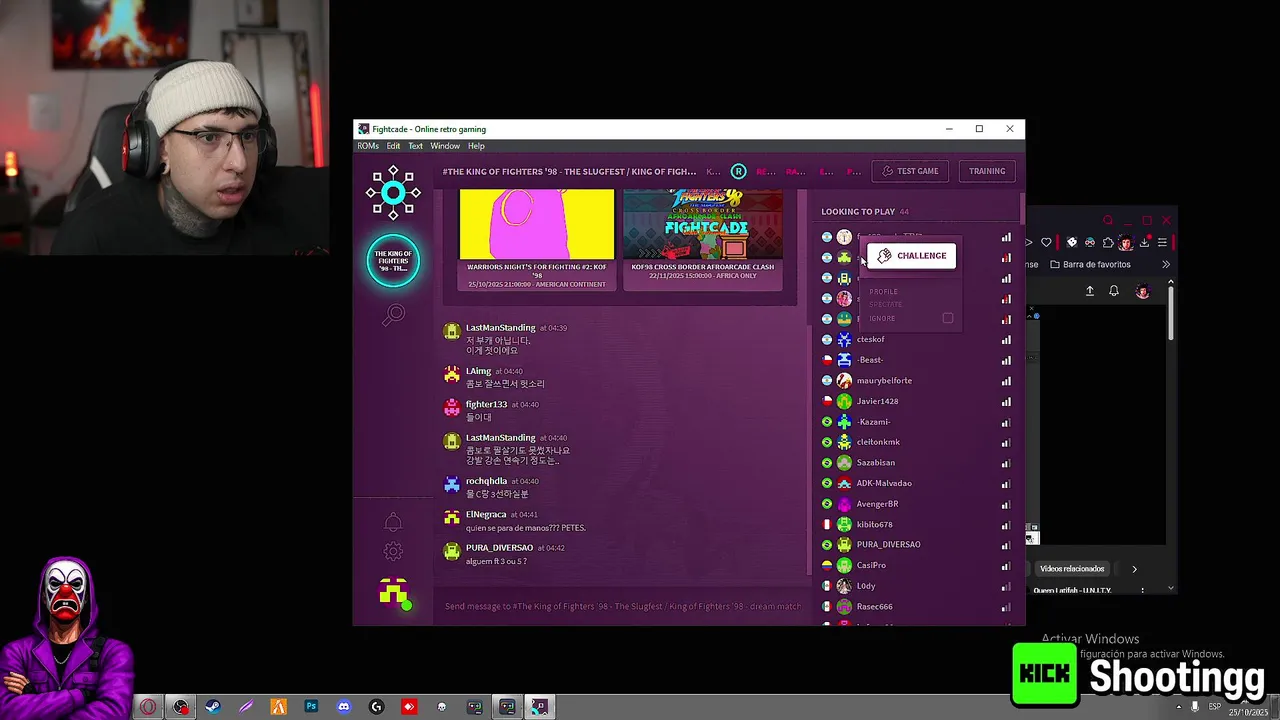This screenshot has height=720, width=1280.
Task: Select player L0dy in the list
Action: click(x=866, y=586)
